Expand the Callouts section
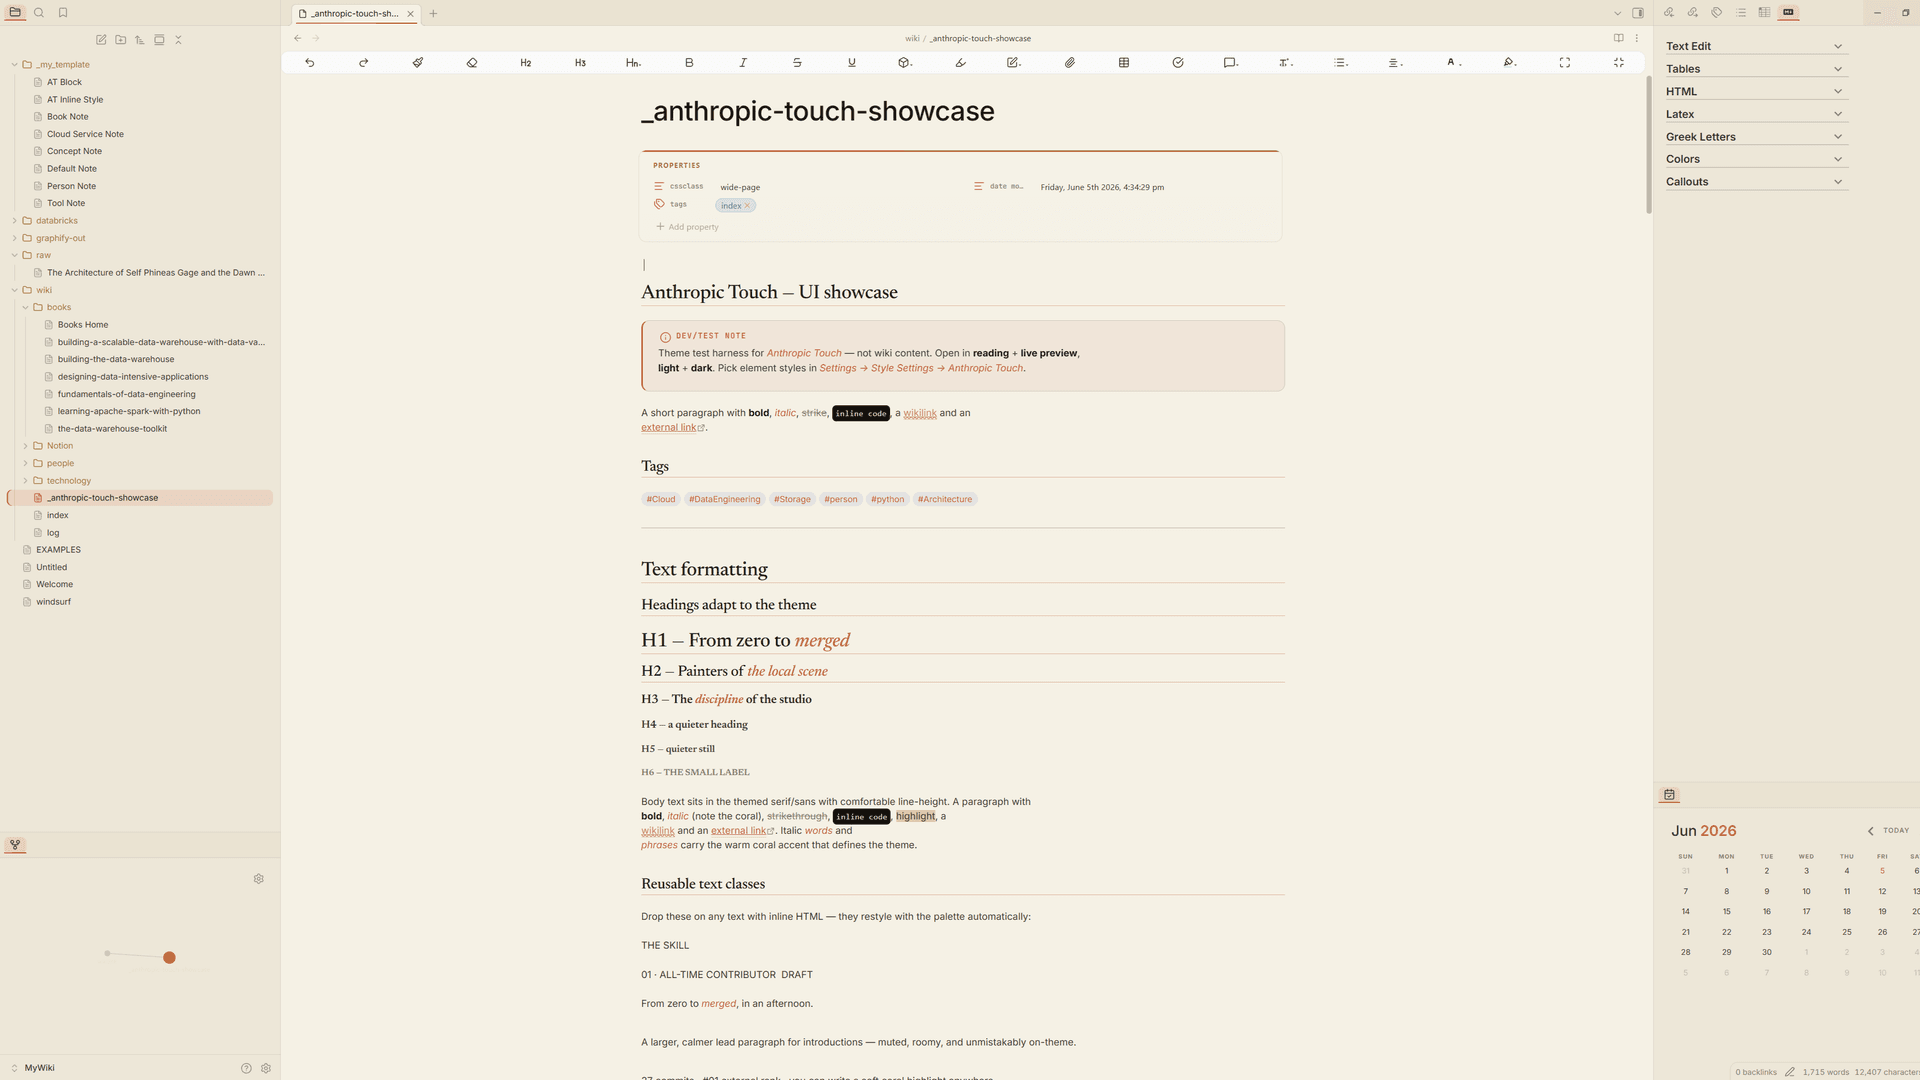 (x=1755, y=182)
